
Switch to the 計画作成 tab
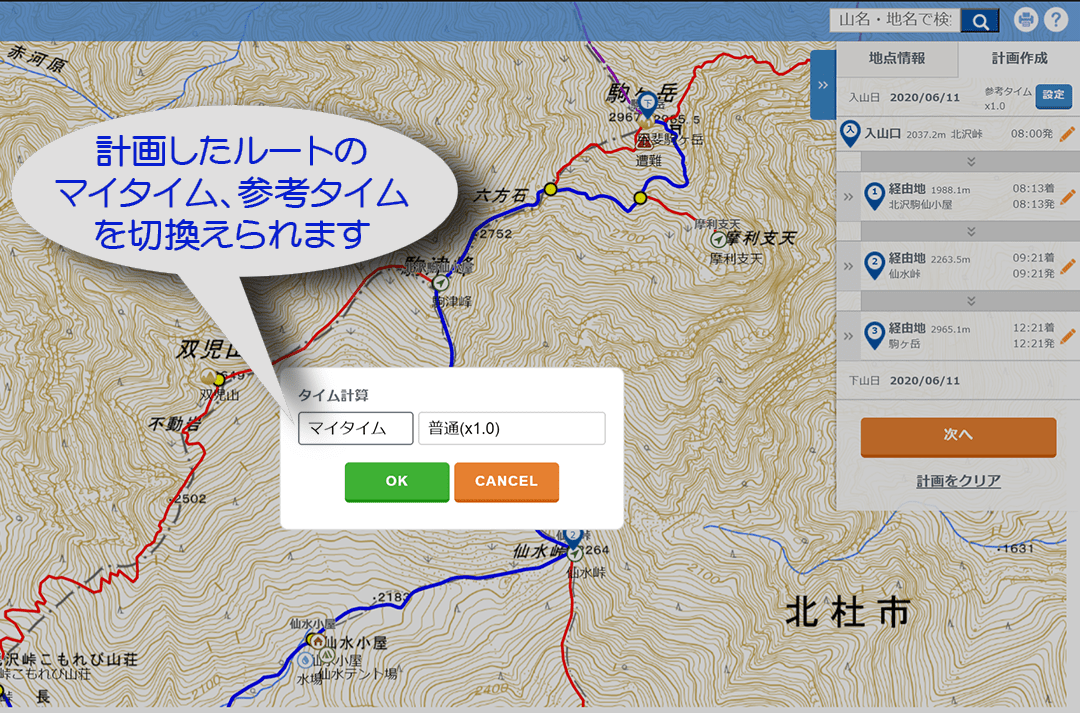pos(1018,59)
